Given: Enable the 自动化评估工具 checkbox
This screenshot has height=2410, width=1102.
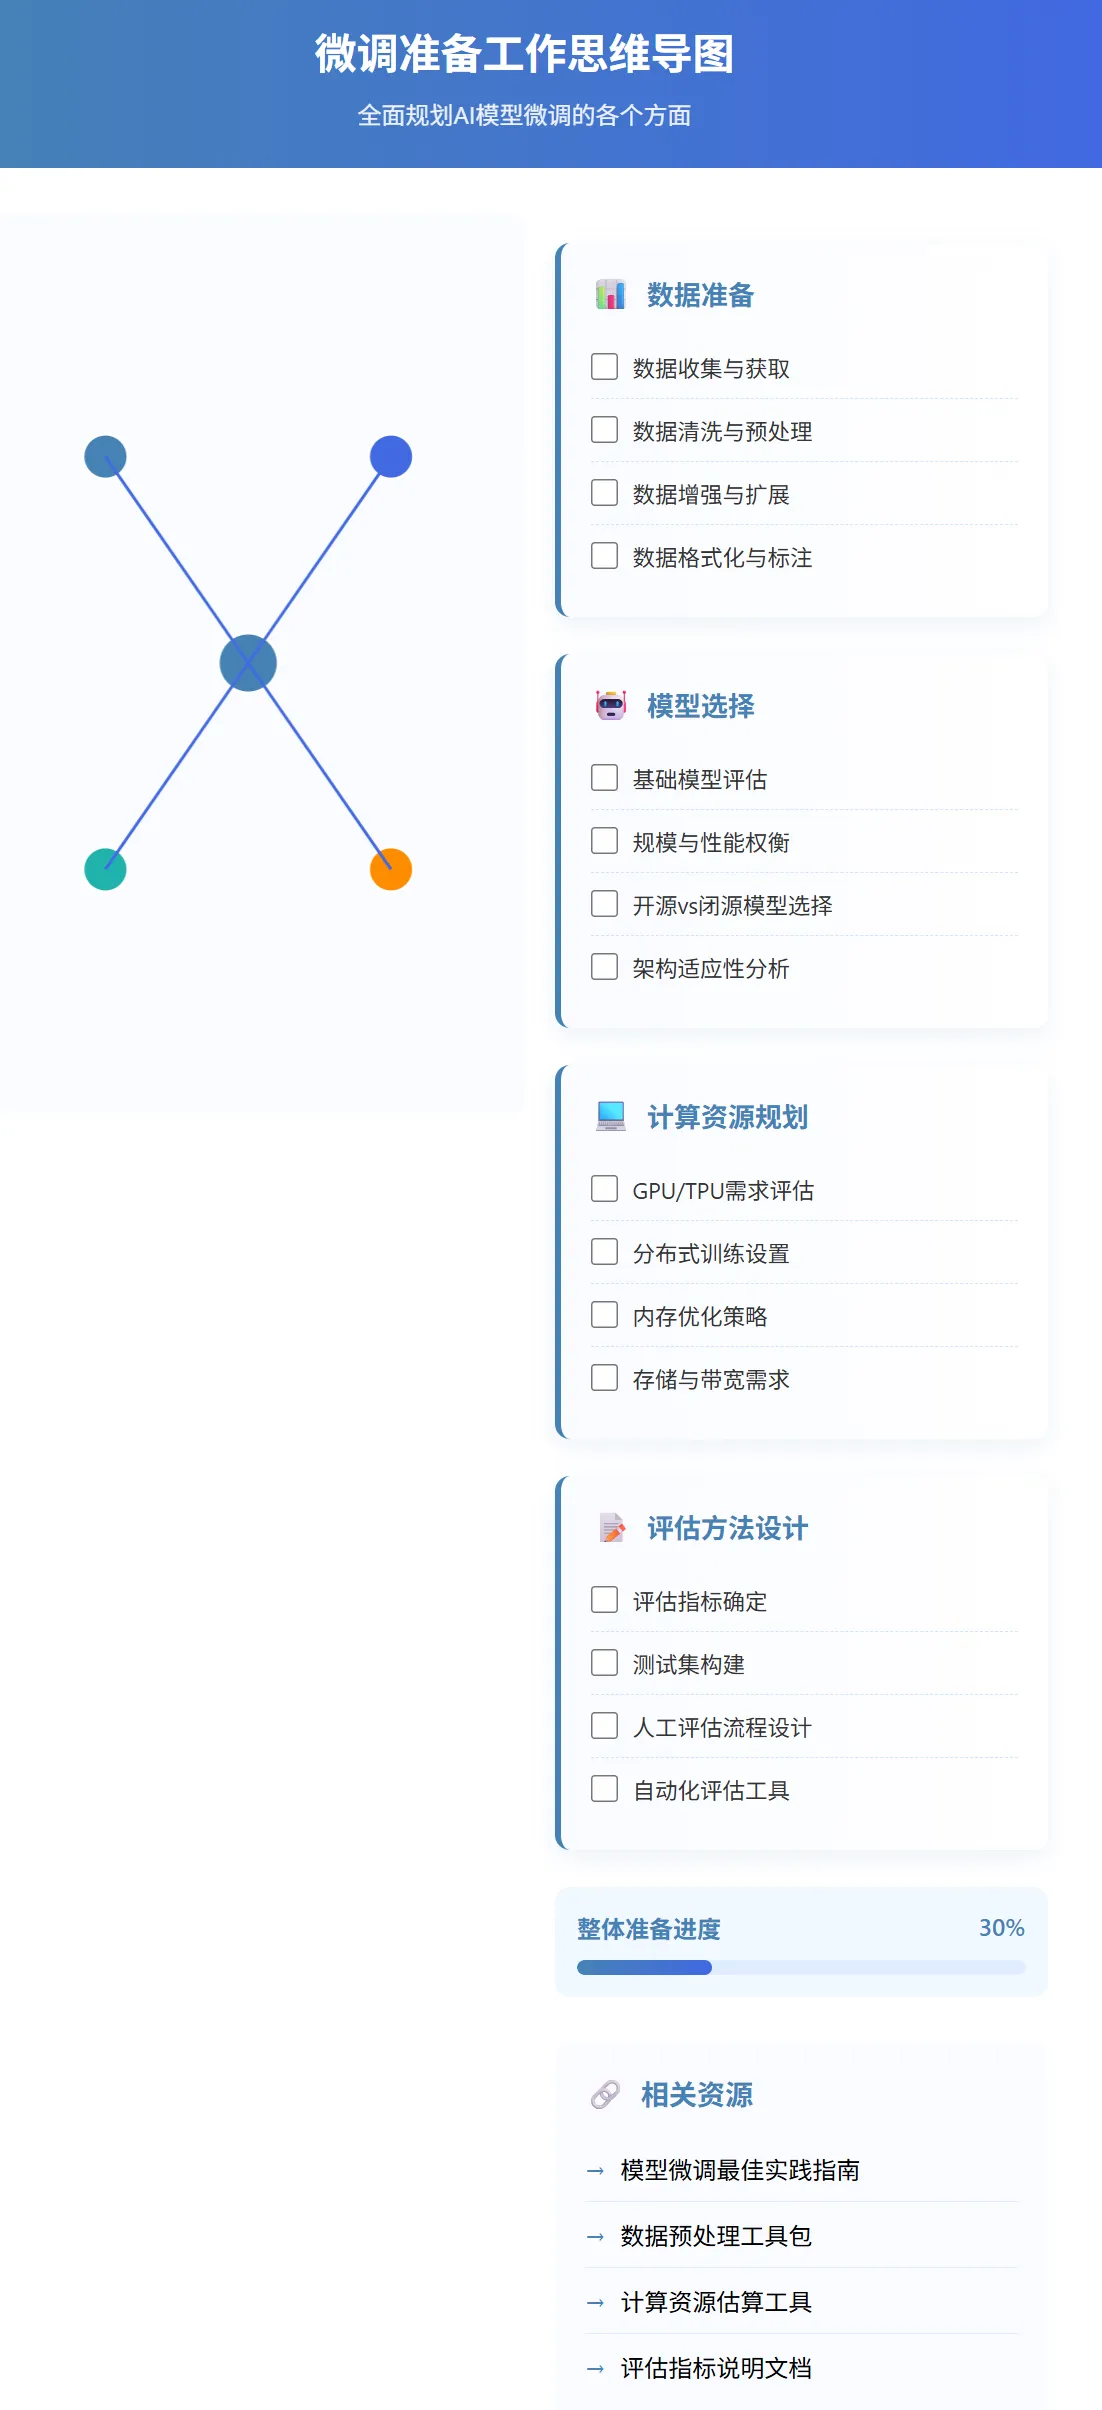Looking at the screenshot, I should [x=604, y=1788].
